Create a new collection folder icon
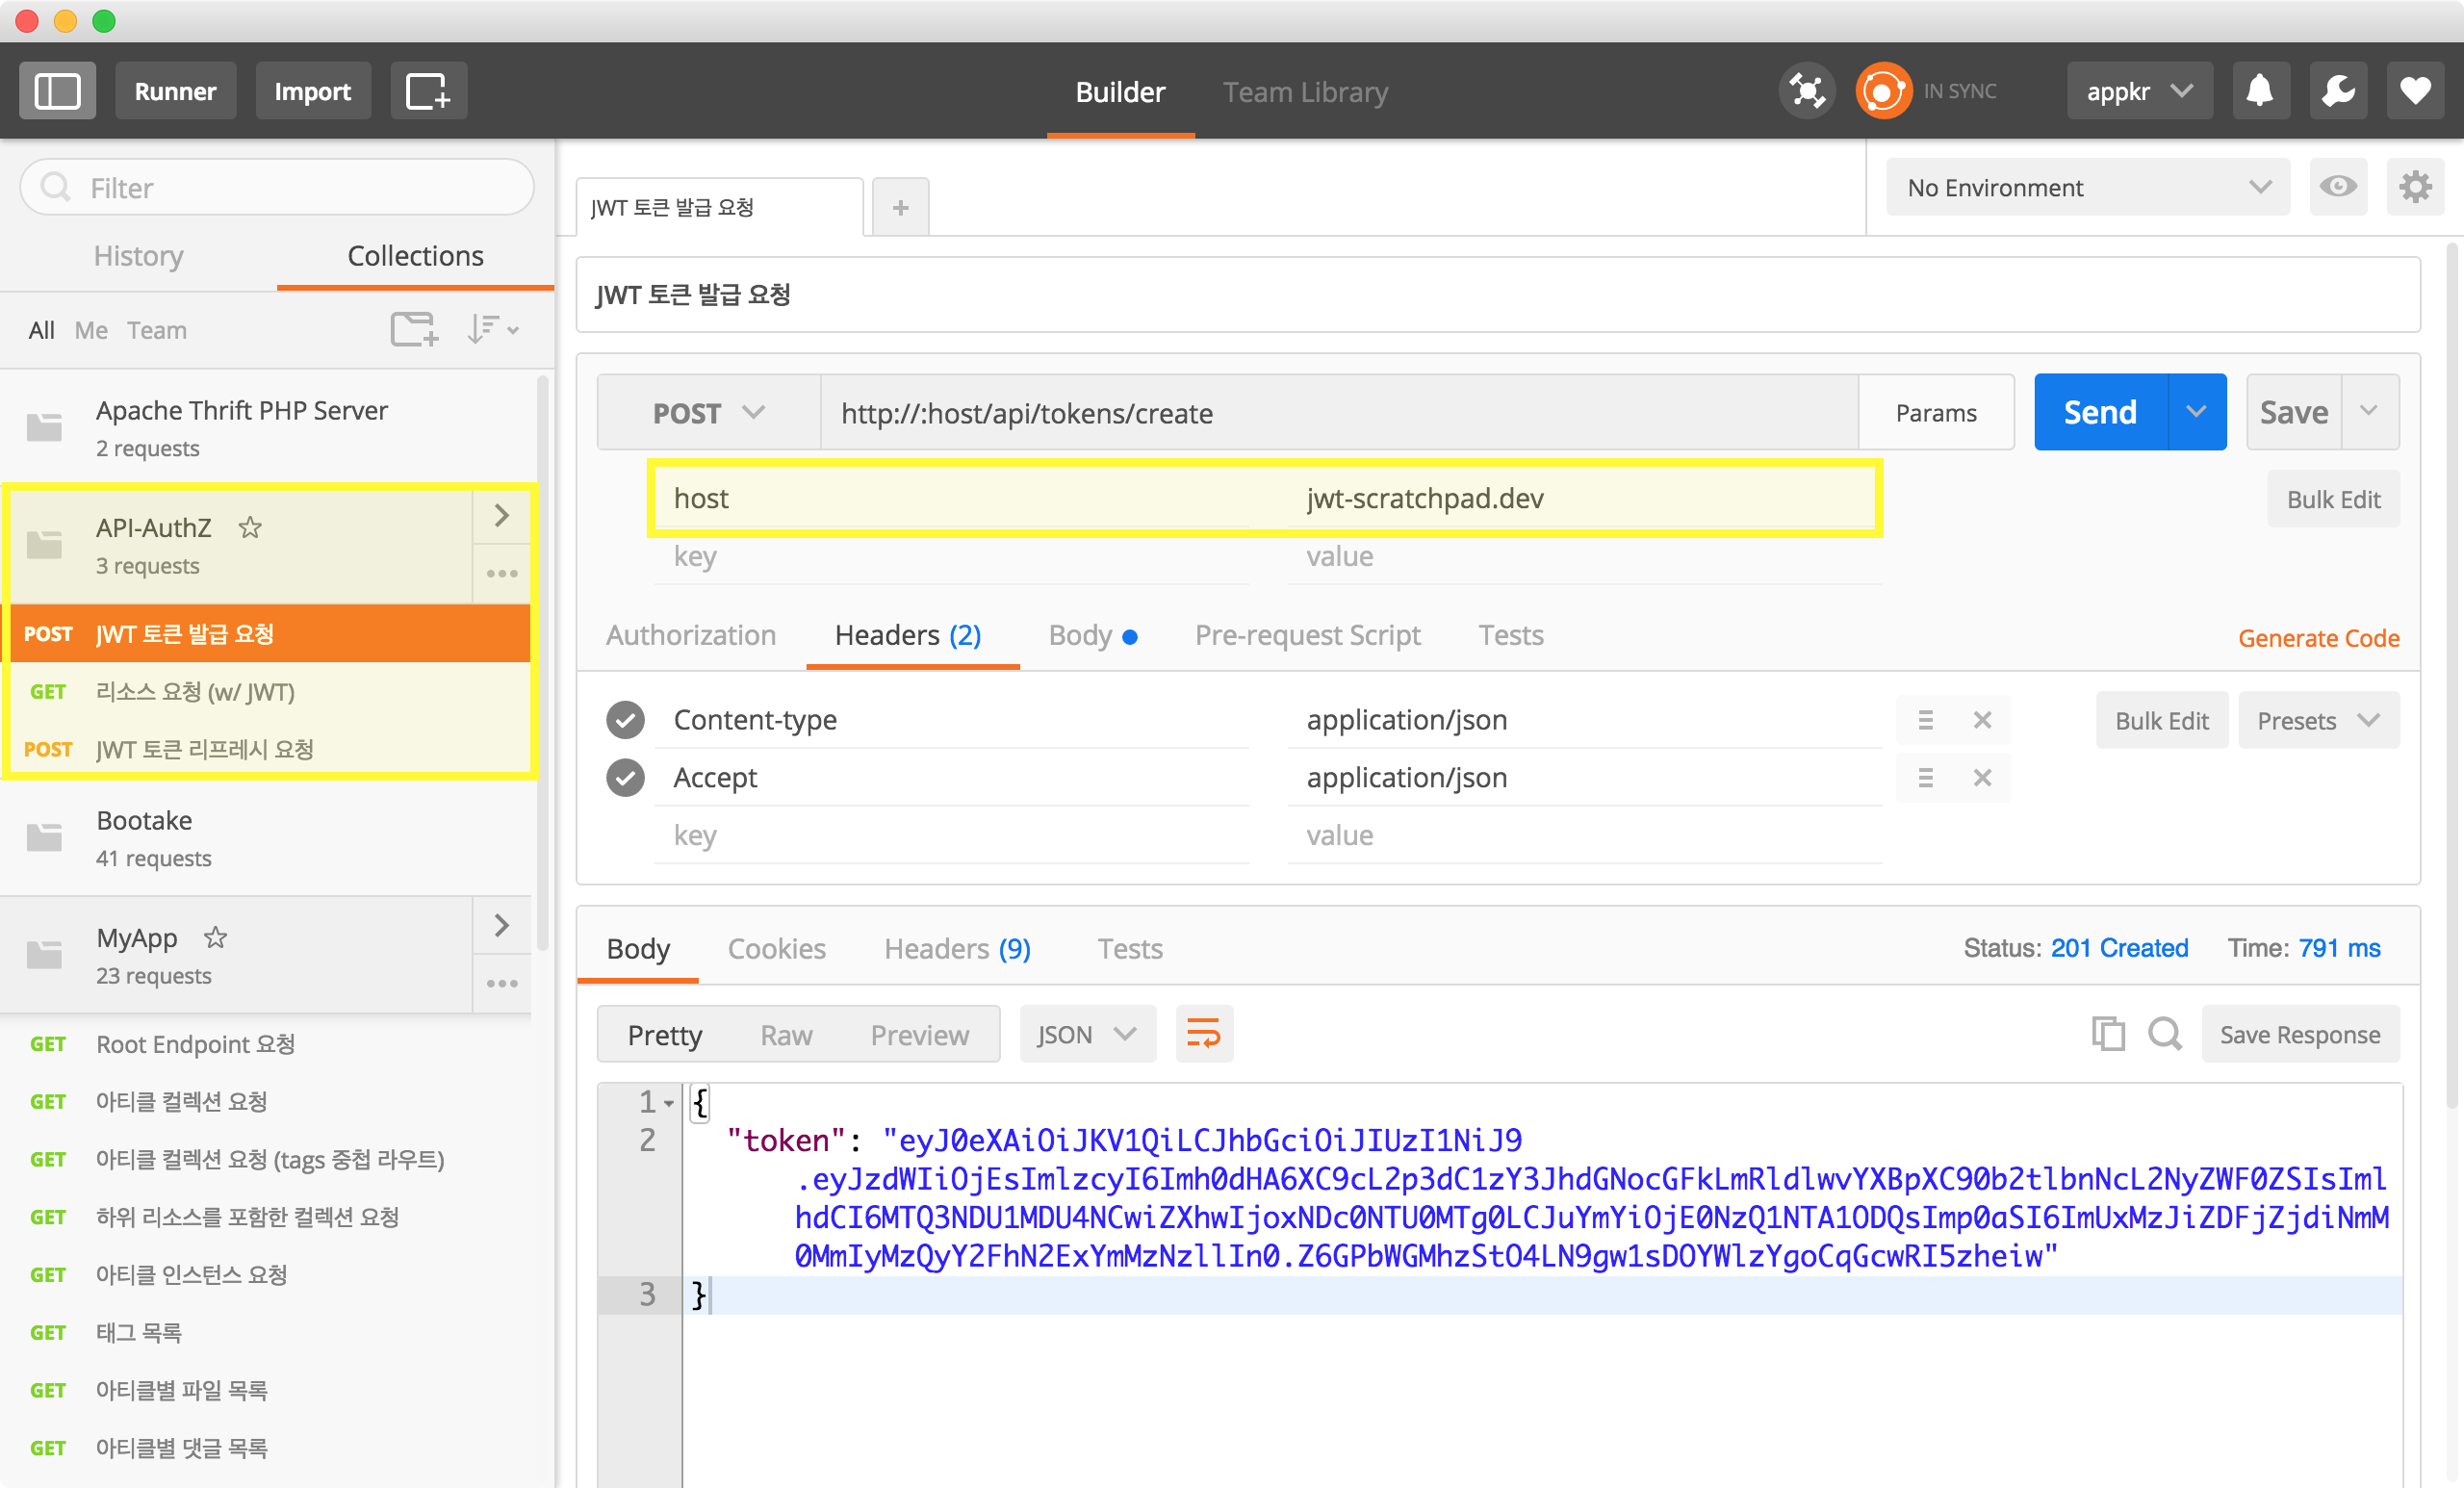The image size is (2464, 1488). (414, 329)
